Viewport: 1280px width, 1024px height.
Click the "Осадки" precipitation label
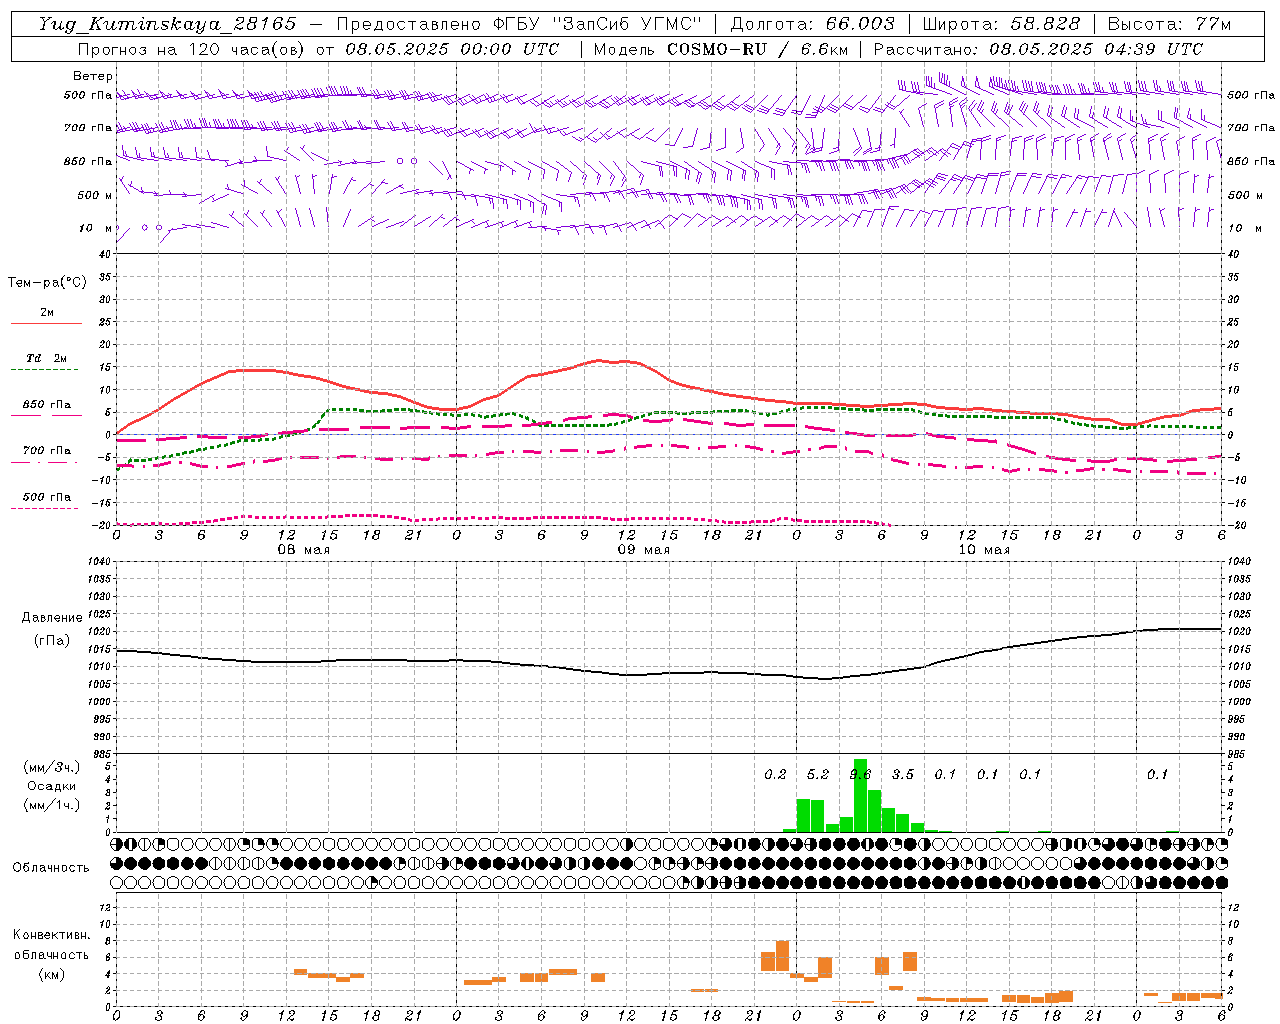[x=51, y=786]
